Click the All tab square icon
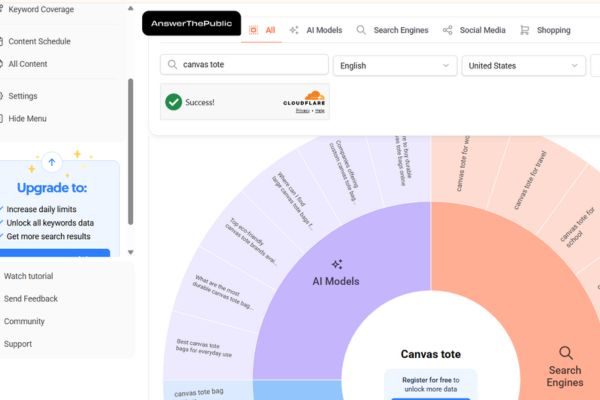Viewport: 600px width, 400px height. tap(253, 30)
